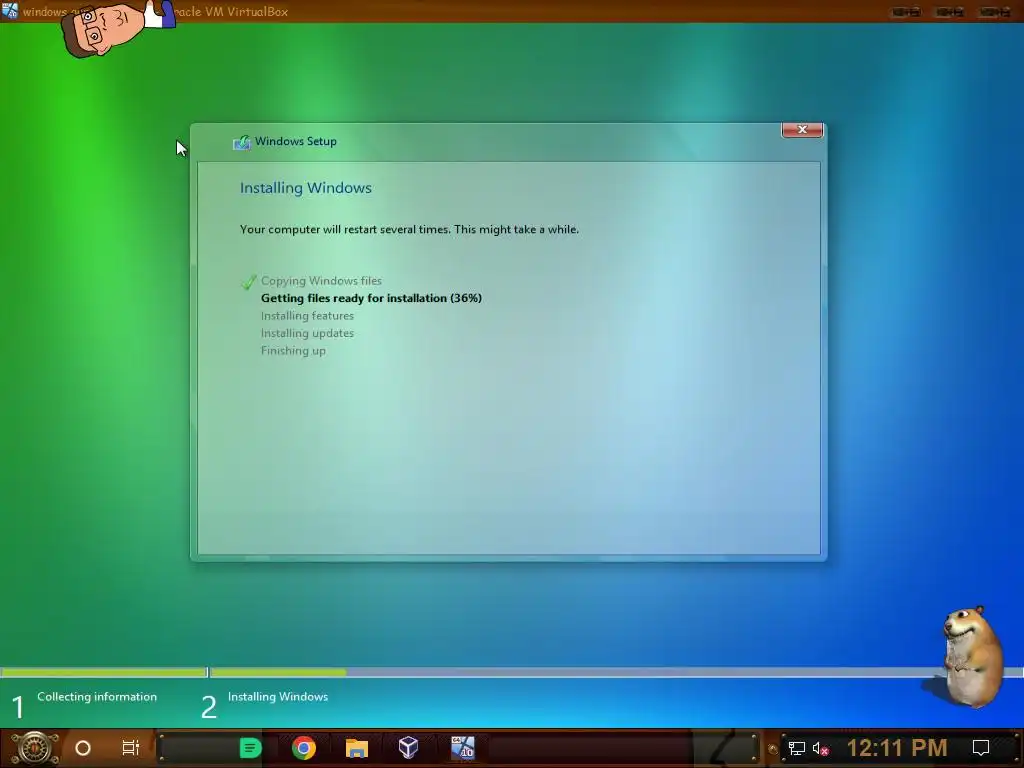The image size is (1024, 768).
Task: Click the 'Collecting information' stage label
Action: (x=97, y=697)
